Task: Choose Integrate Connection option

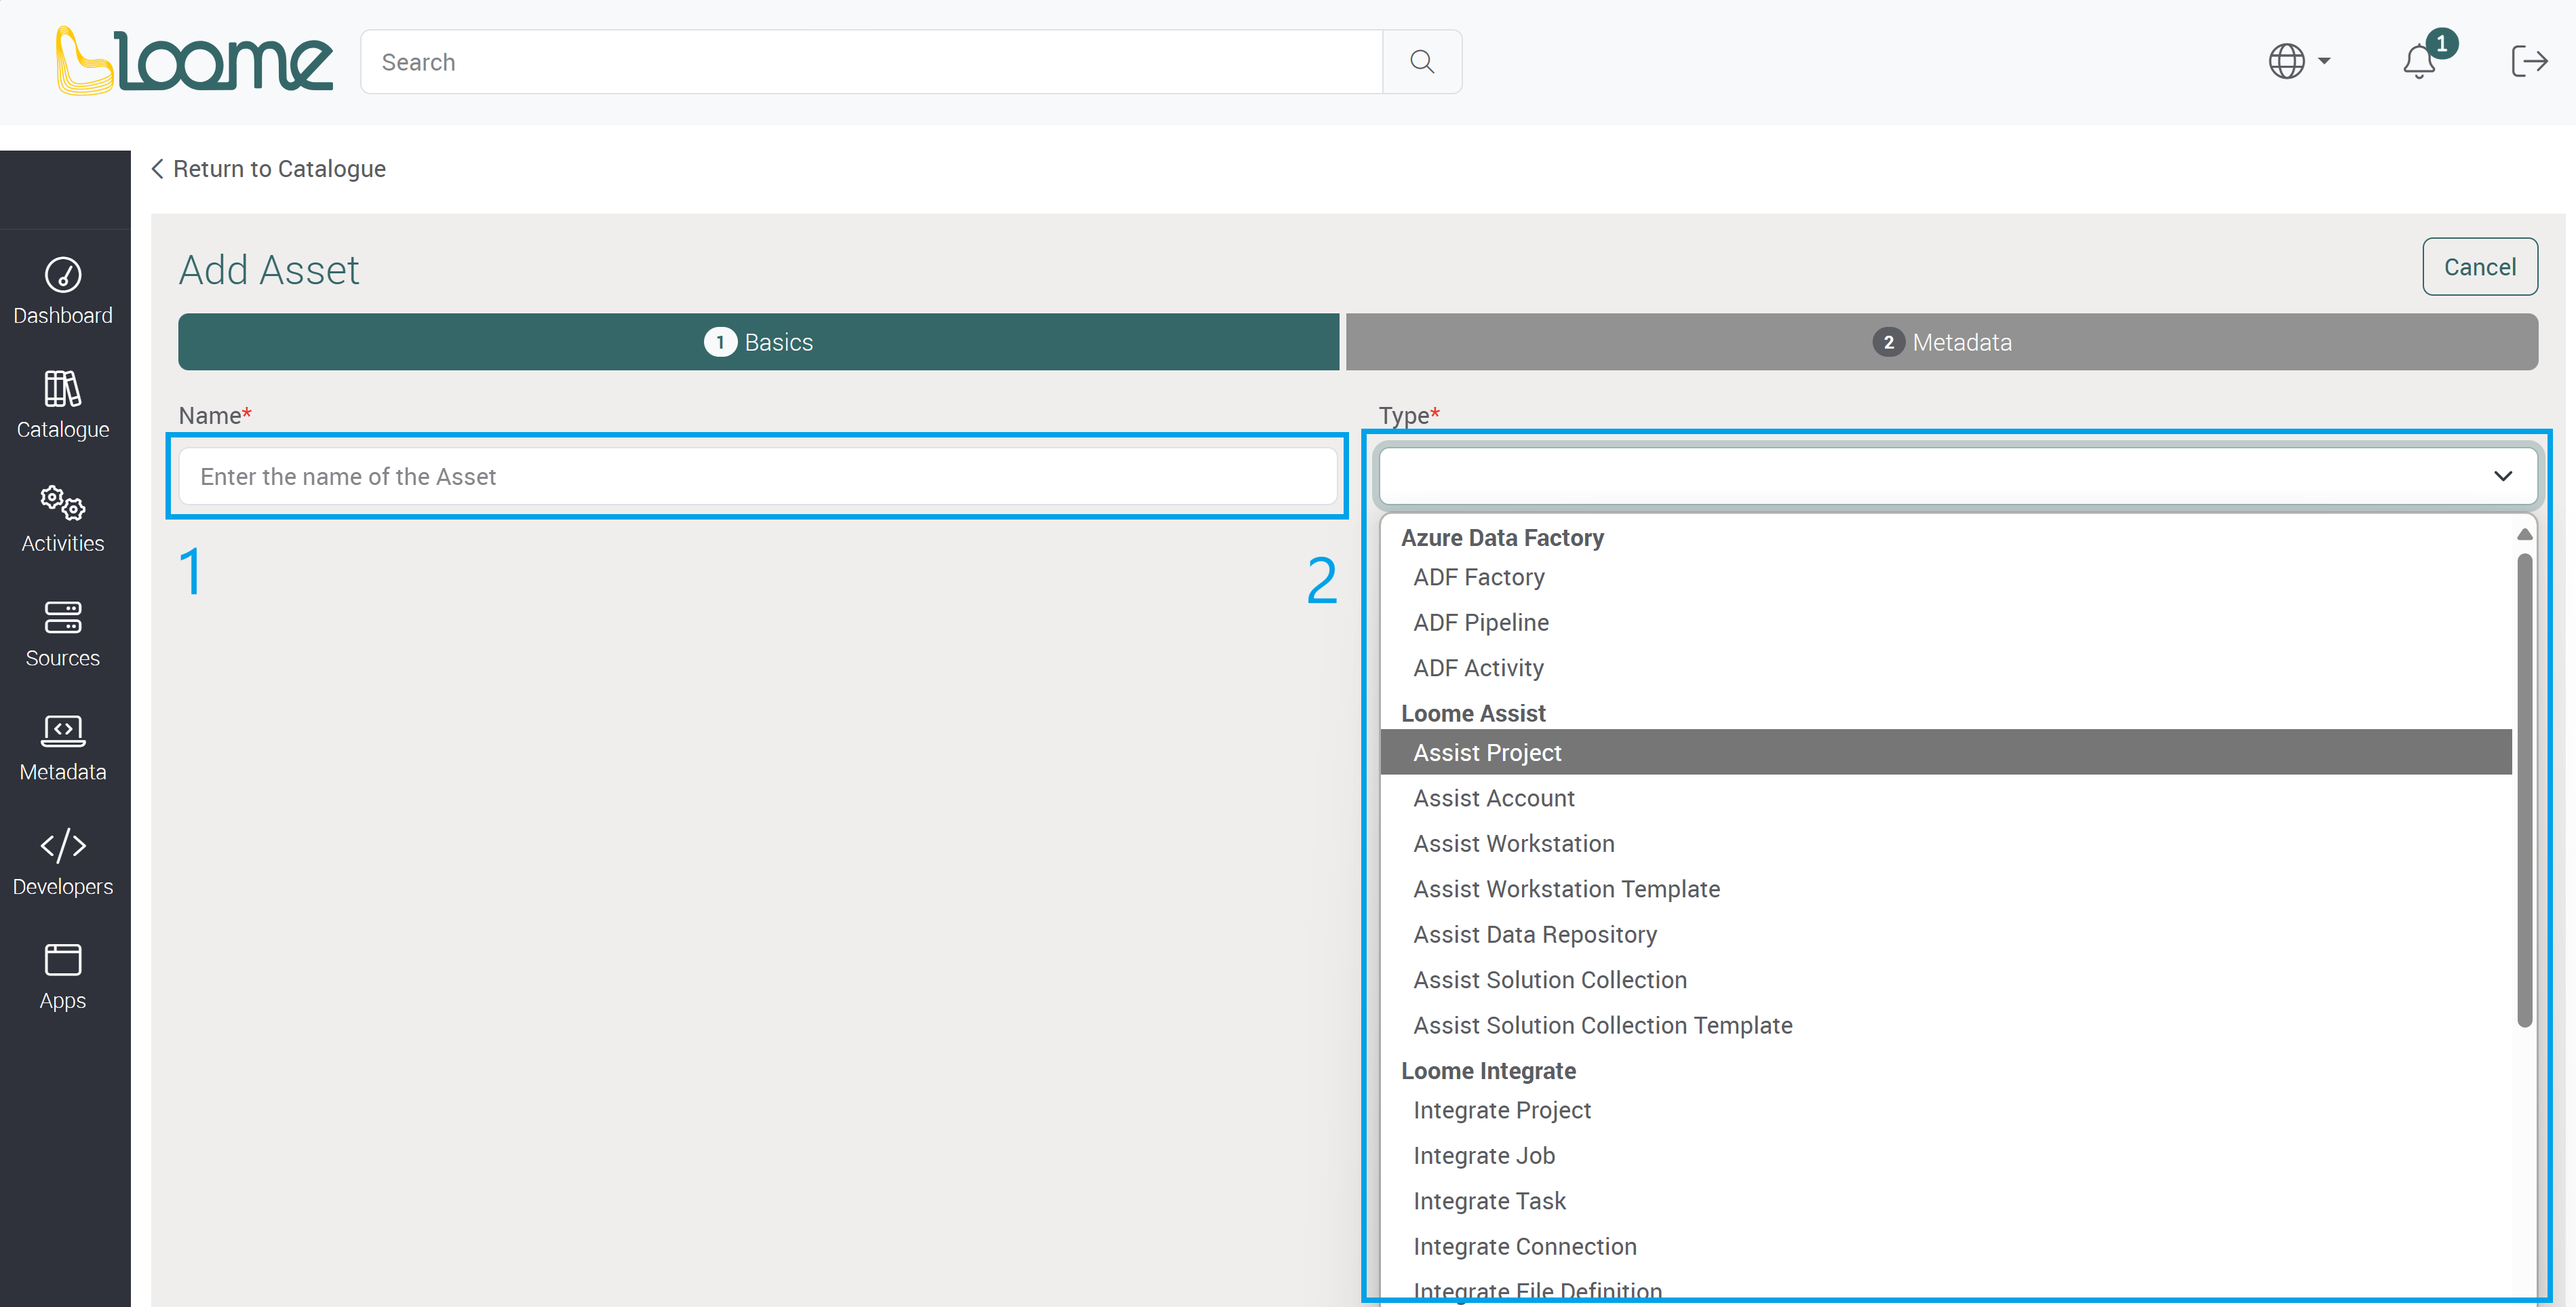Action: [x=1946, y=1246]
